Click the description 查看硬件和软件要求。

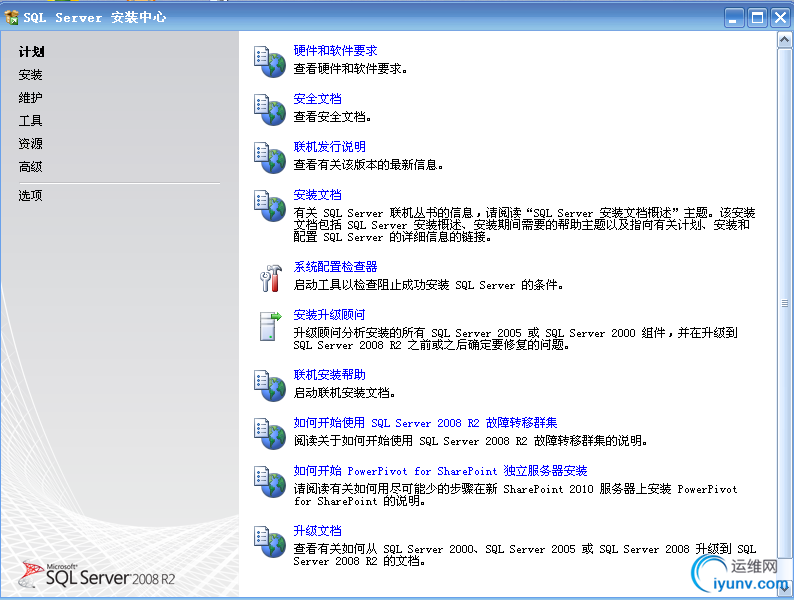click(350, 68)
